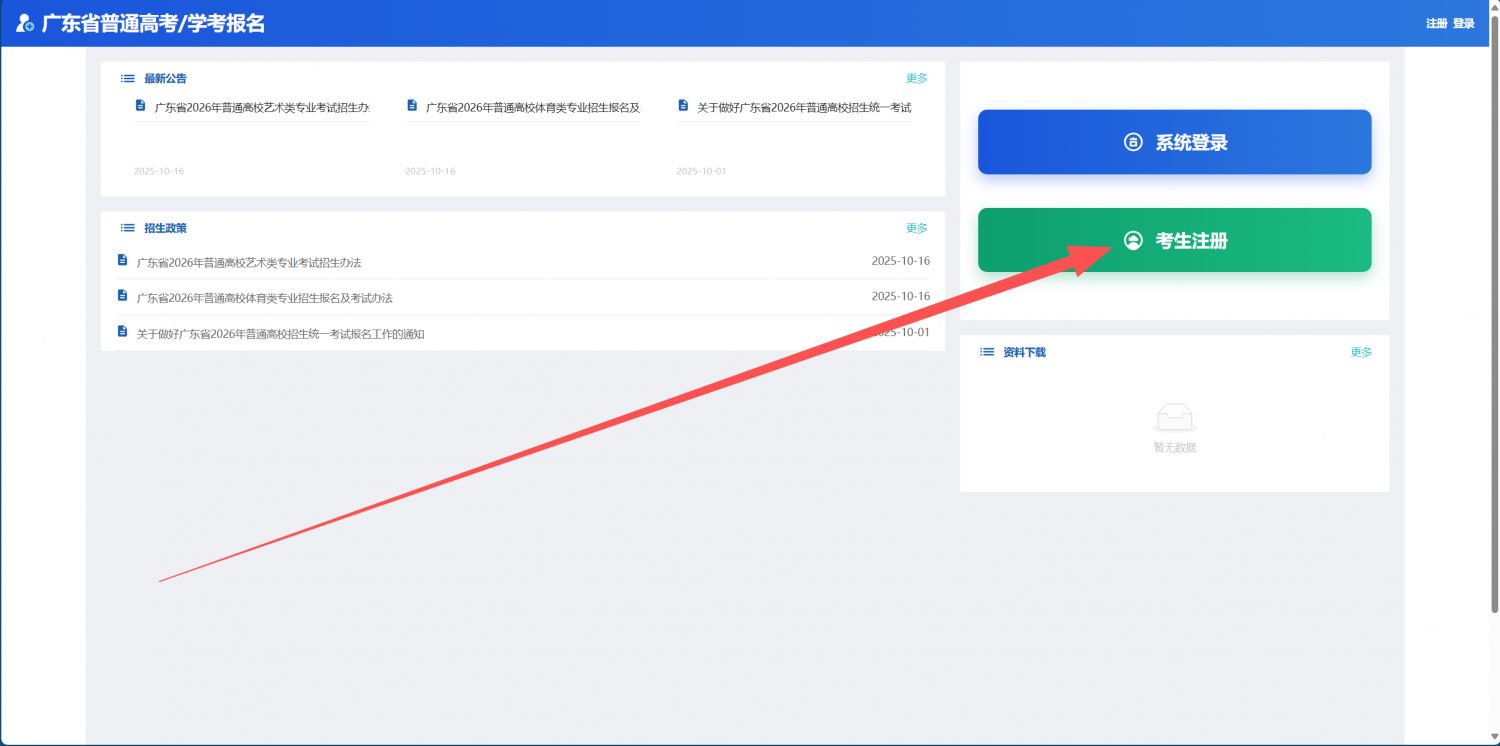Viewport: 1500px width, 746px height.
Task: Click document icon of 体育类 notice in 最新公告
Action: click(x=411, y=105)
